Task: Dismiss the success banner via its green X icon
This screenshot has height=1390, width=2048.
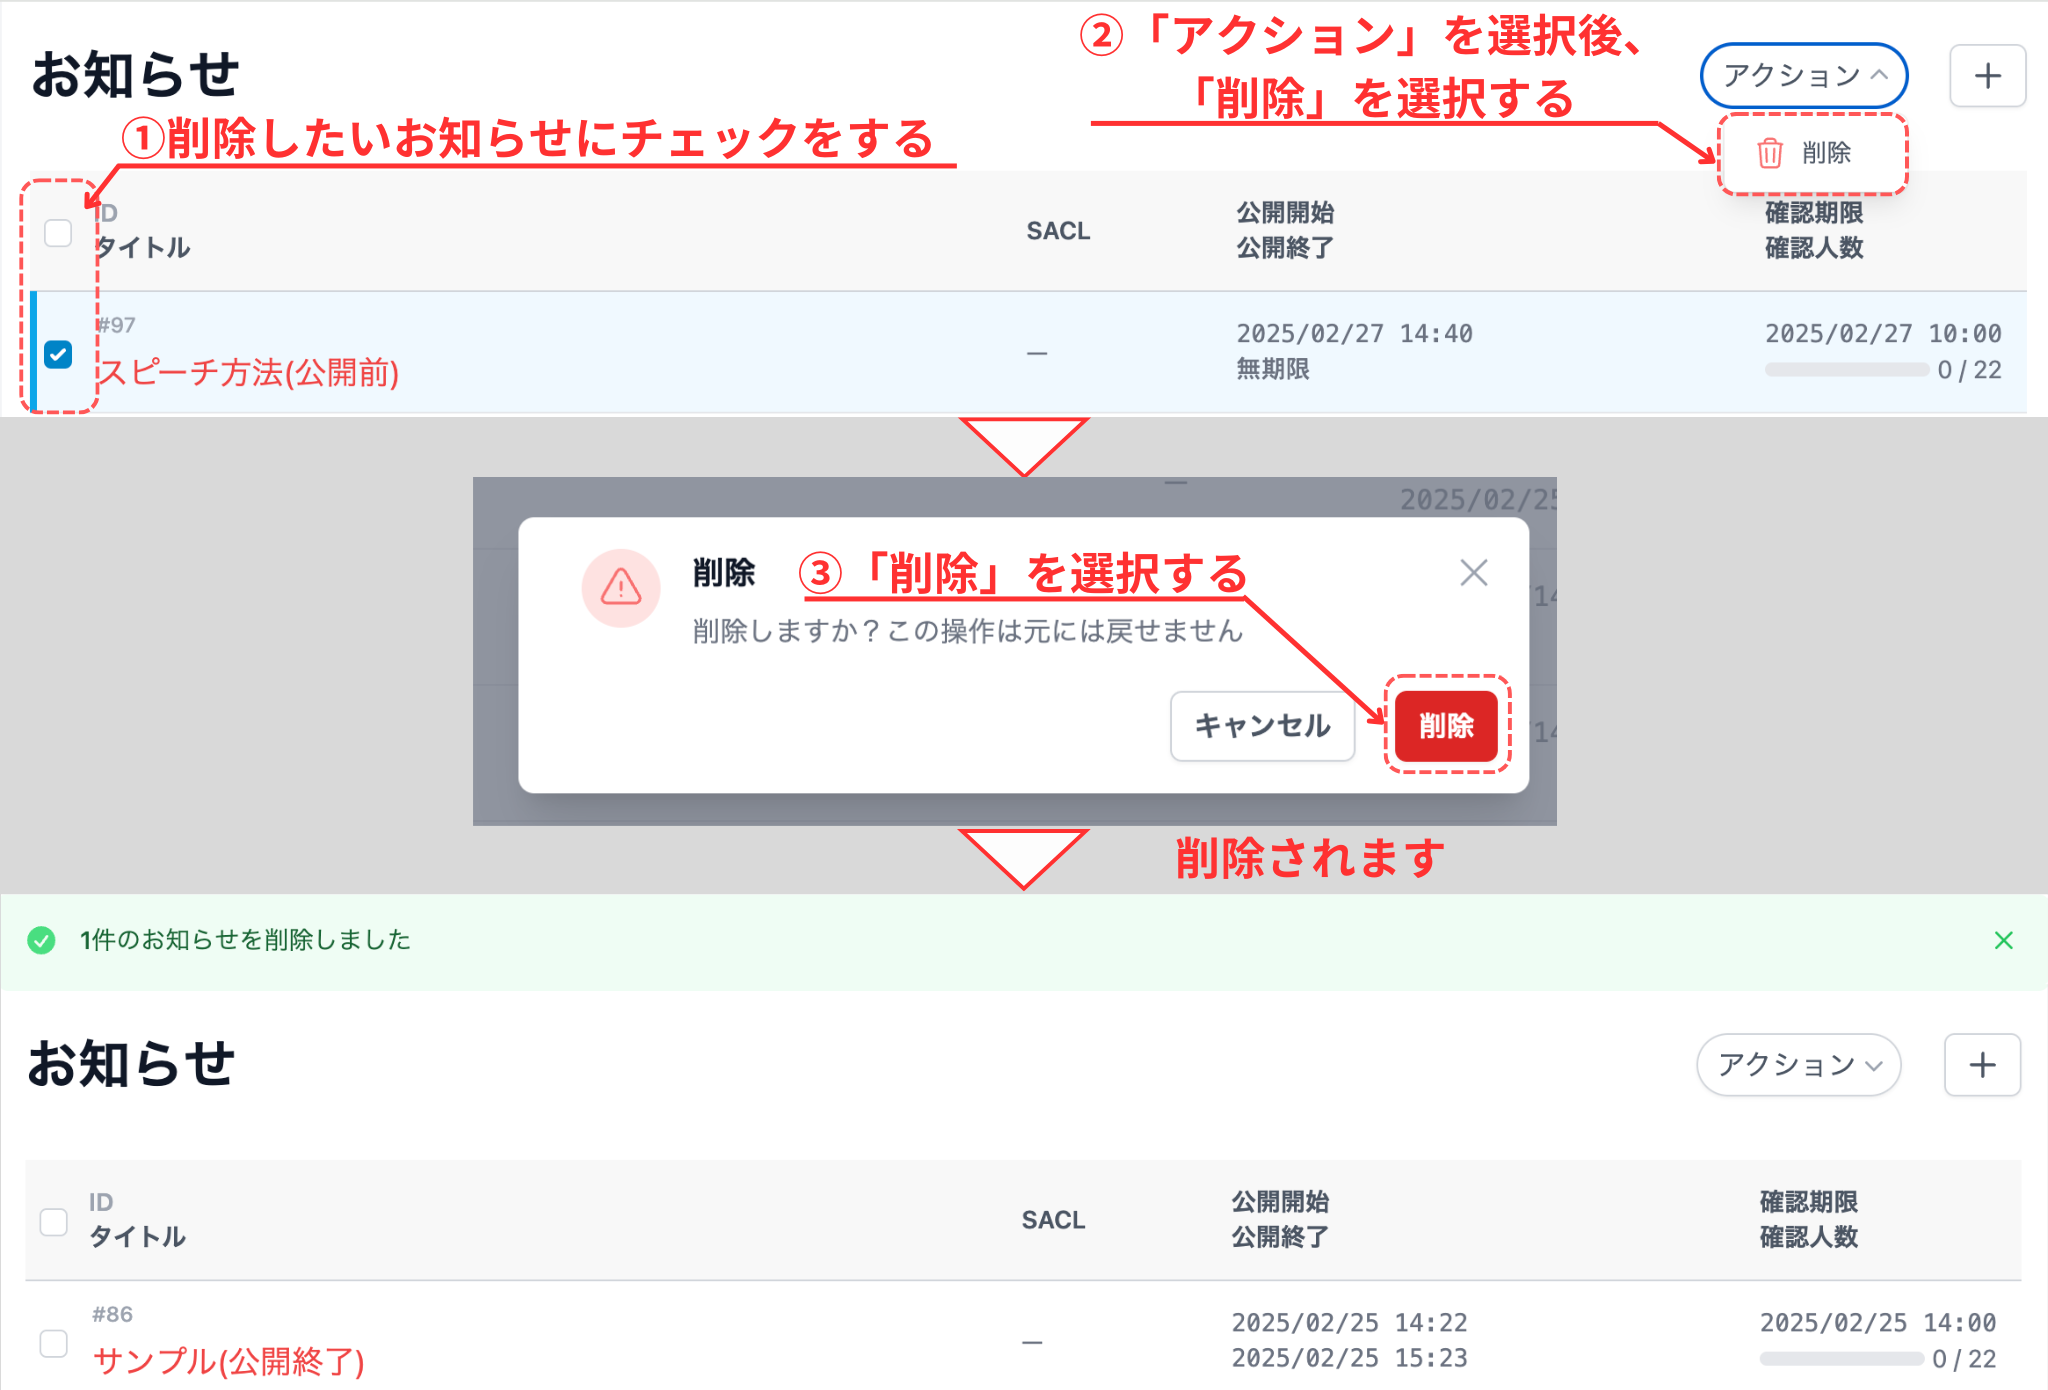Action: [x=2005, y=939]
